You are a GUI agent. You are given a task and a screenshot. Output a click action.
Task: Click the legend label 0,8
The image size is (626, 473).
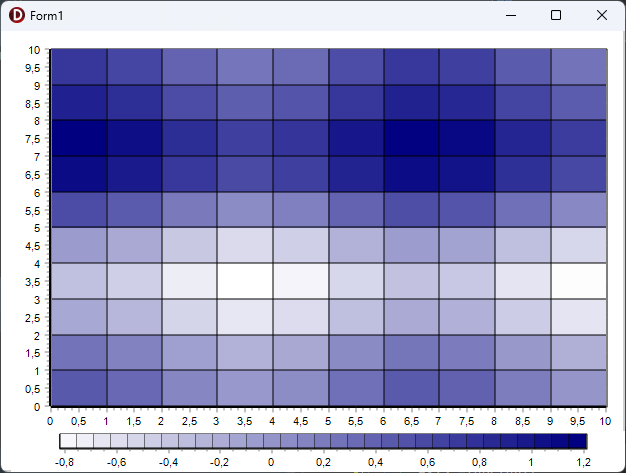[479, 462]
